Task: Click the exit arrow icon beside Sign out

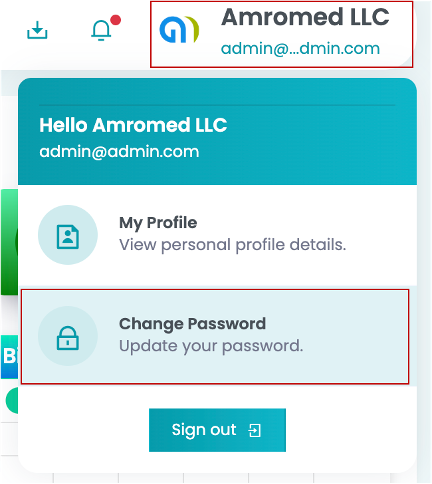Action: [x=255, y=430]
